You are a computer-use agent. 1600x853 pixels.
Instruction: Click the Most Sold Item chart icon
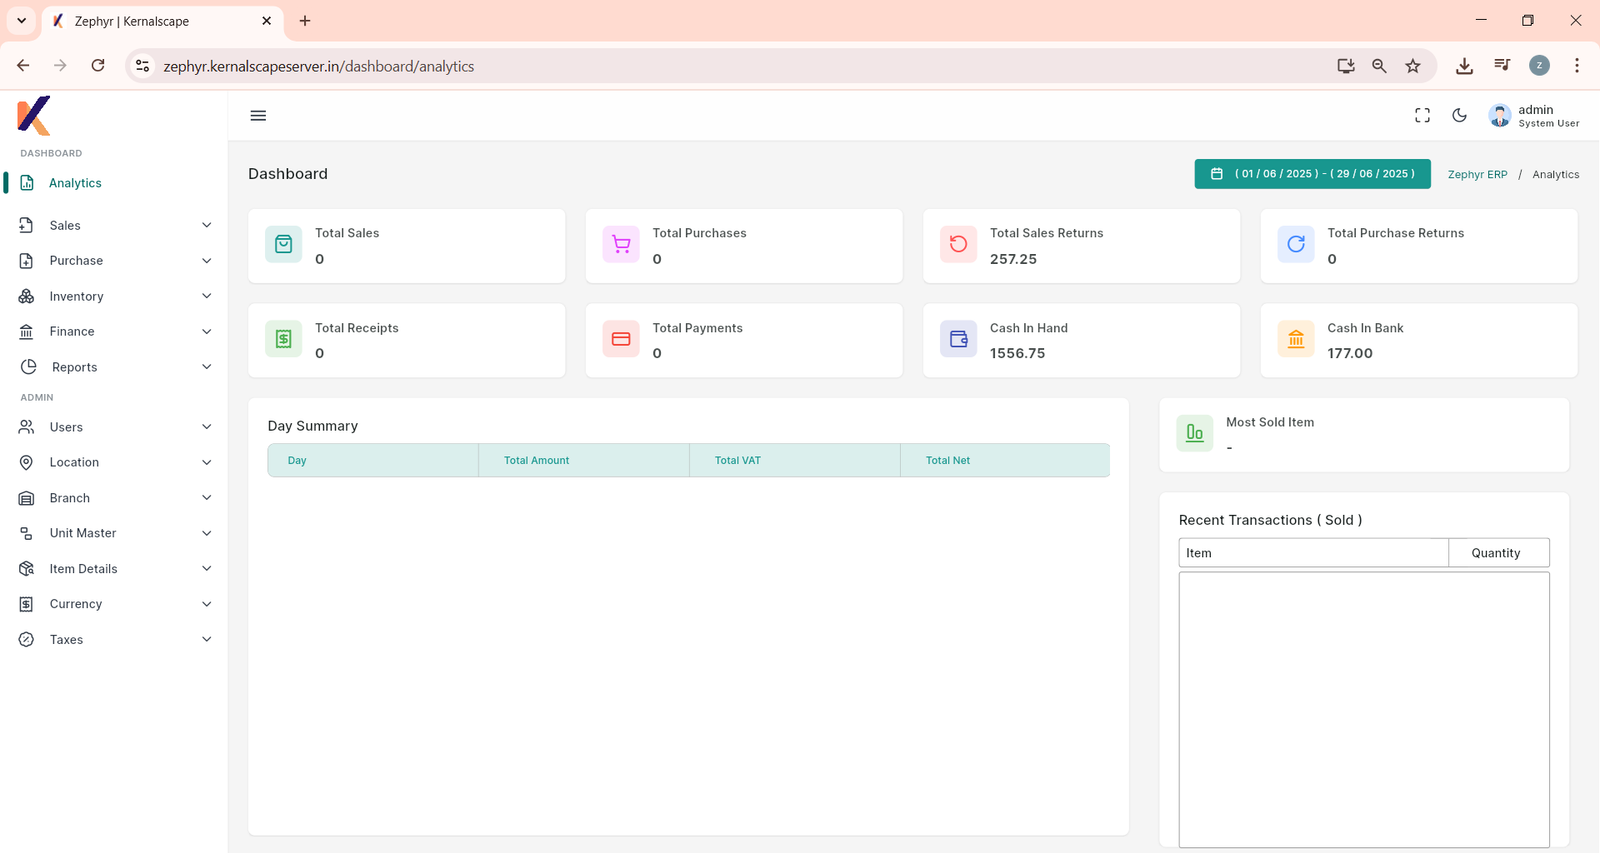pos(1195,433)
